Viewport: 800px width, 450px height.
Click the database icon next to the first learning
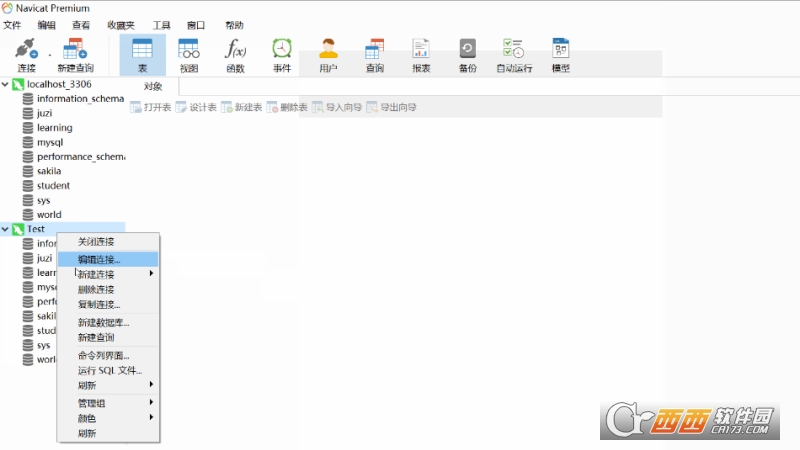click(28, 128)
